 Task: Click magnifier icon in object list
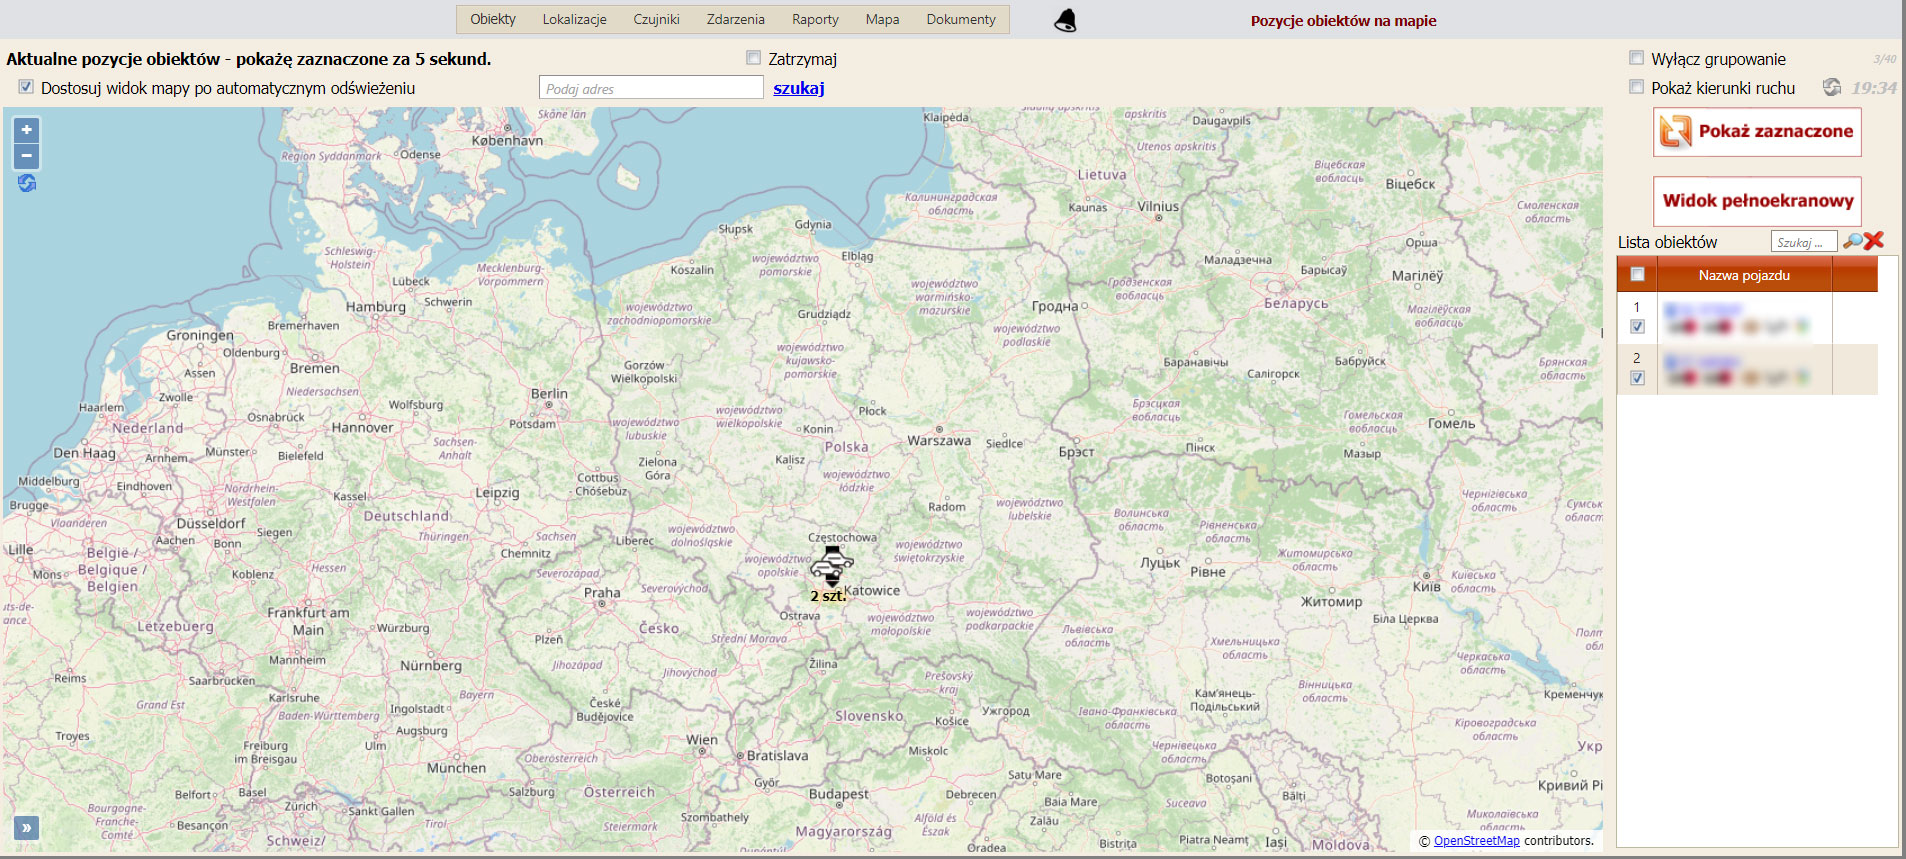click(x=1852, y=241)
